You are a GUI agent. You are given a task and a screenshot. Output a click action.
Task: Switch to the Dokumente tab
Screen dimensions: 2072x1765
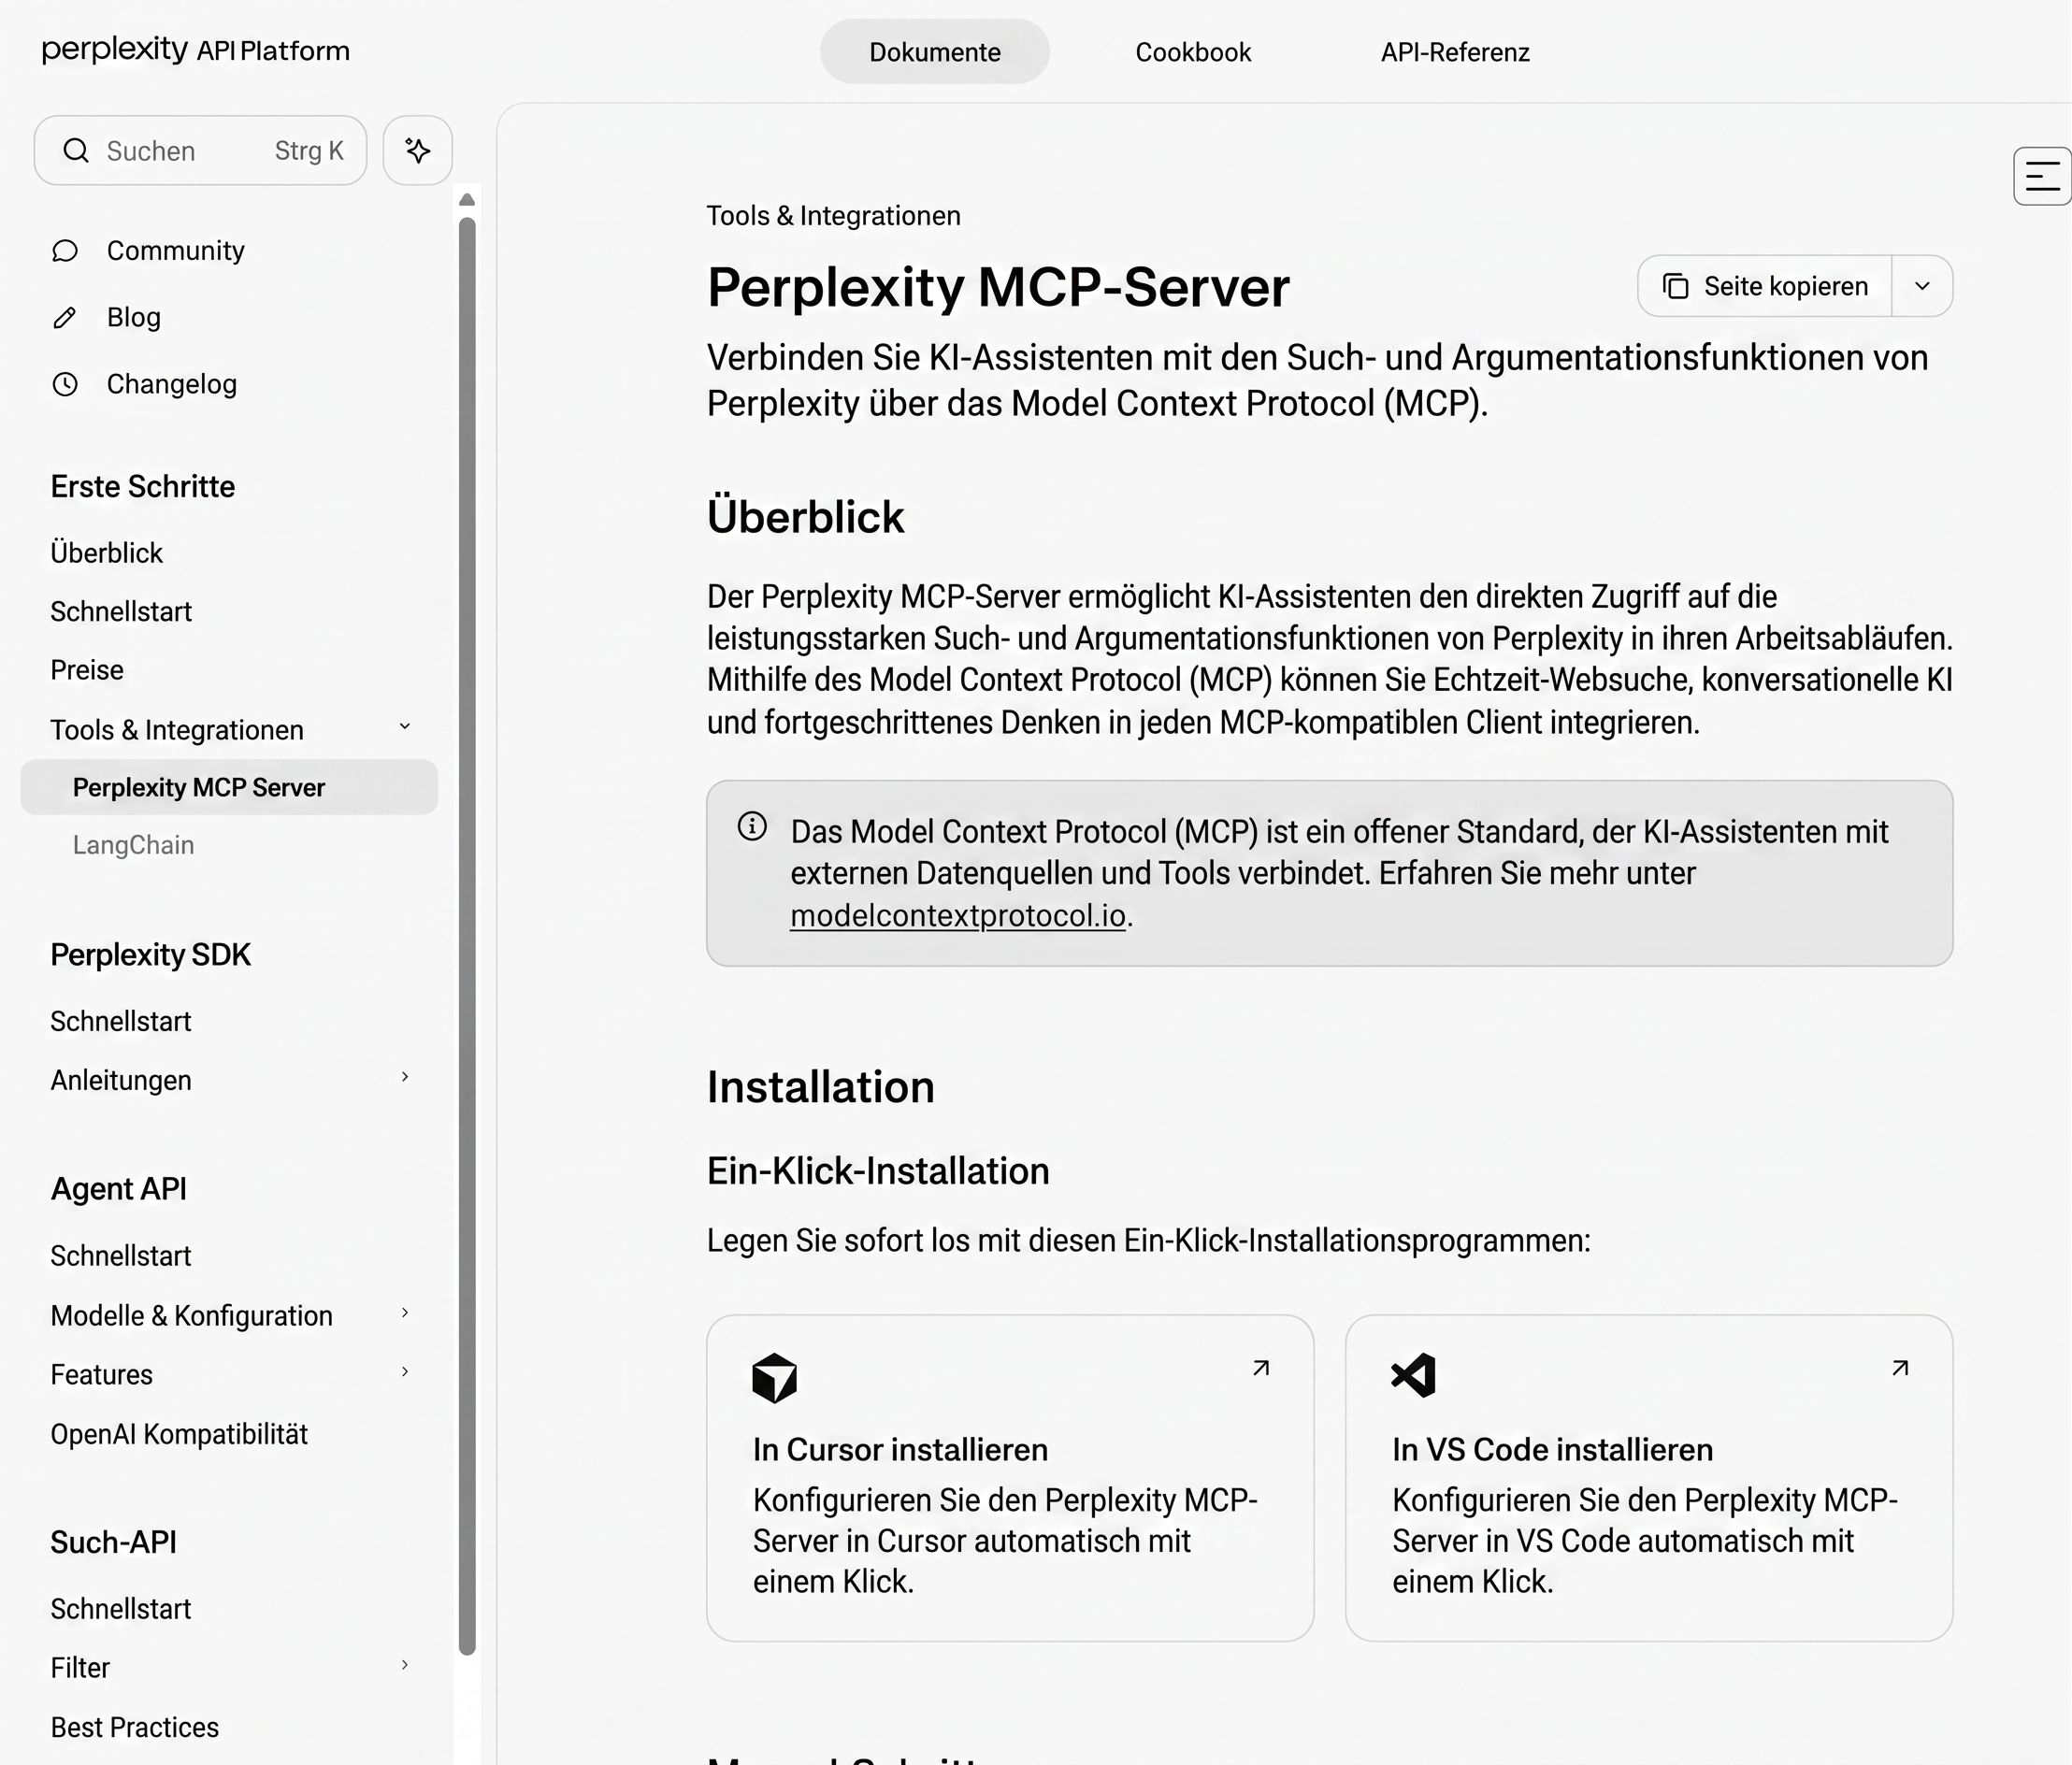935,52
